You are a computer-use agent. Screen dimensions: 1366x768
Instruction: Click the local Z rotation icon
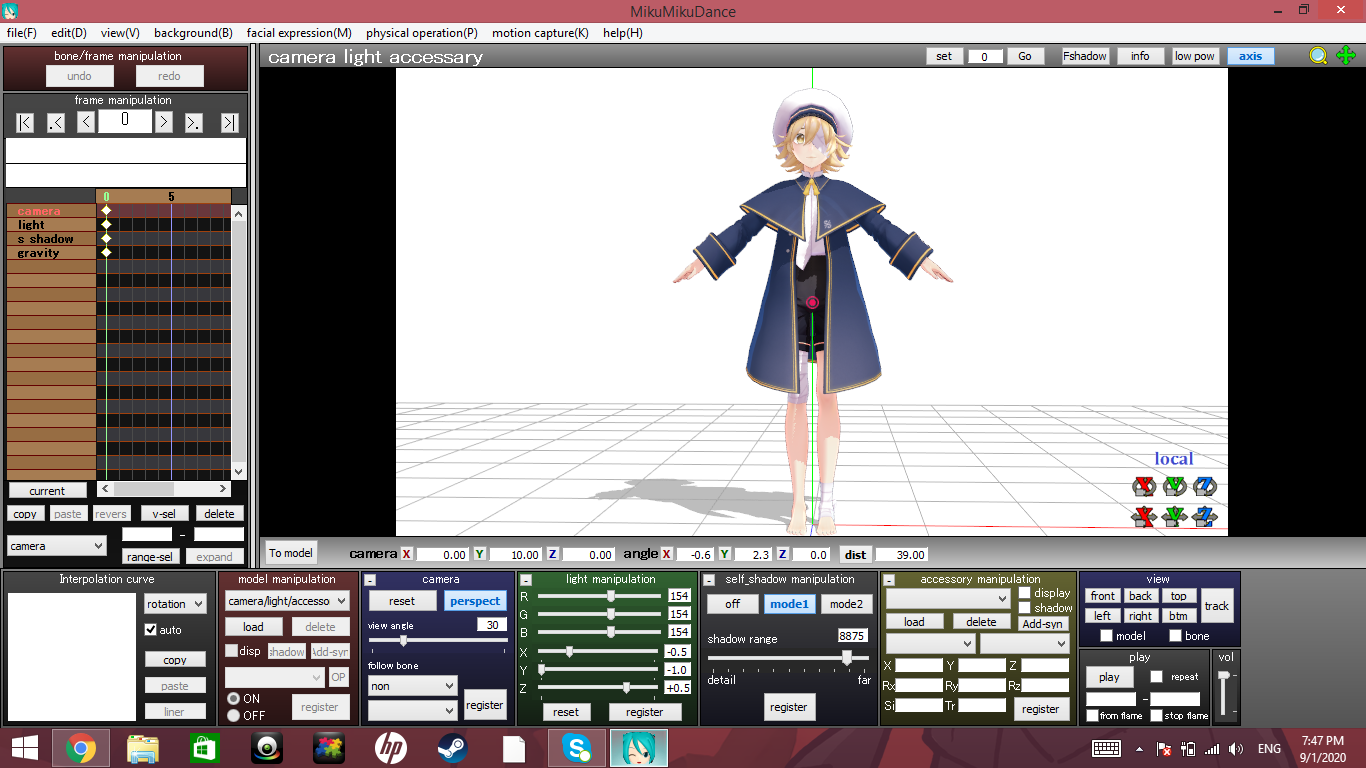tap(1204, 487)
